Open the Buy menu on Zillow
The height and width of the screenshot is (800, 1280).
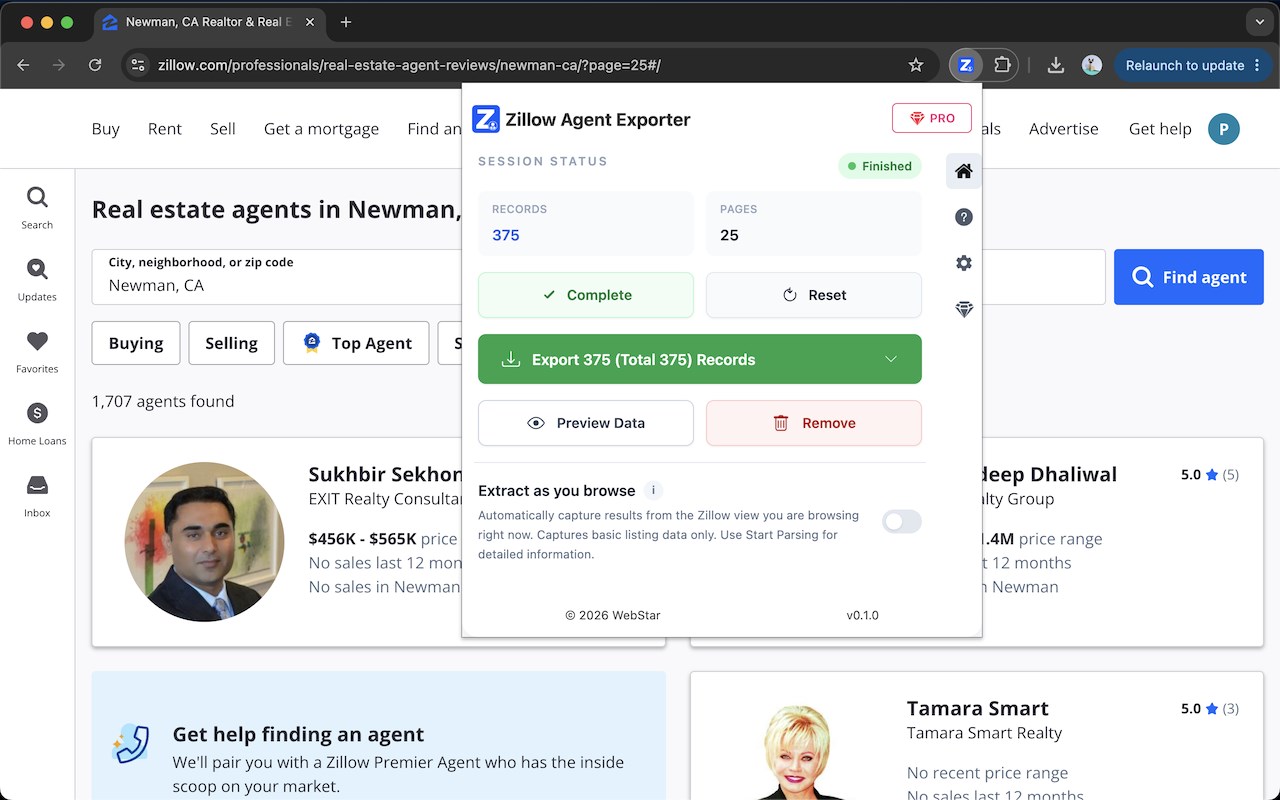(105, 129)
